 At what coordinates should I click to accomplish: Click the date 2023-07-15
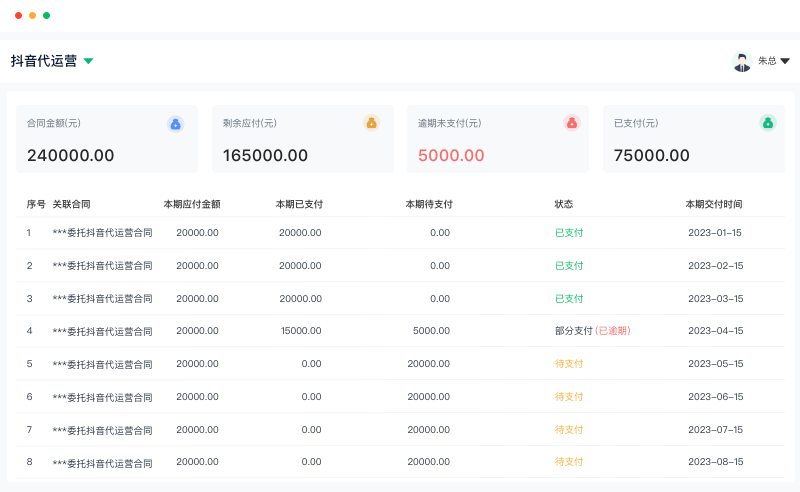[715, 430]
